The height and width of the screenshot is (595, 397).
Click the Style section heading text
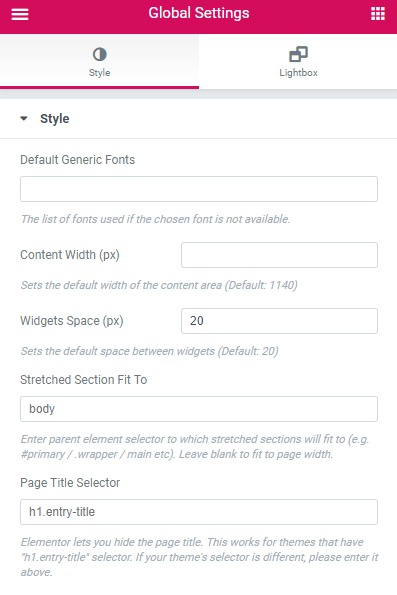55,119
